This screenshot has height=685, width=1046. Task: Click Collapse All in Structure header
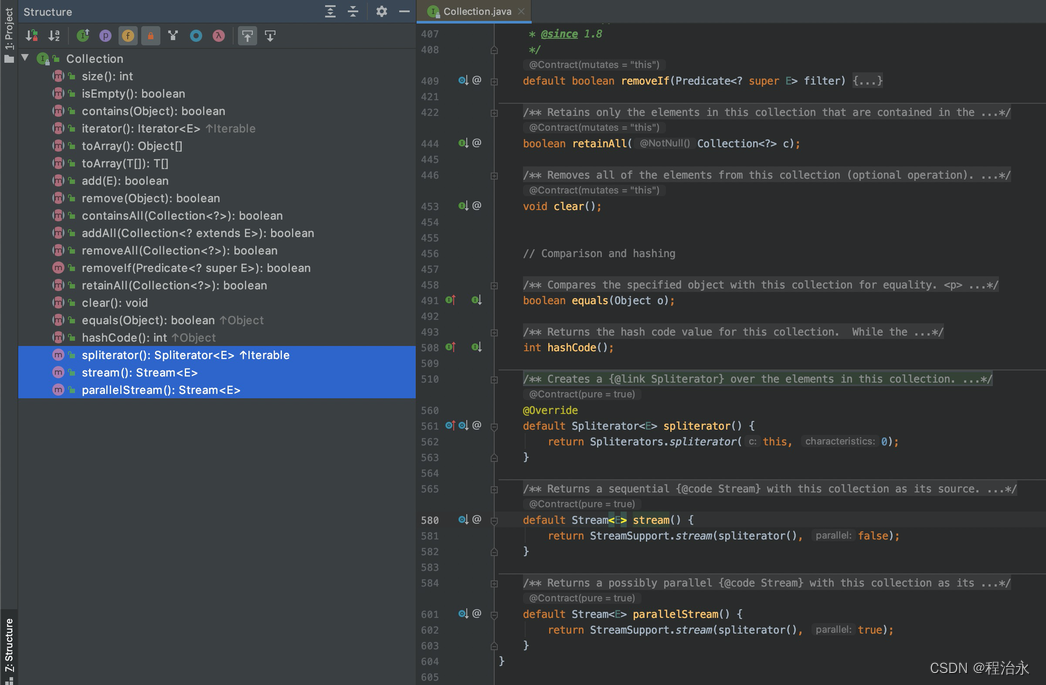tap(353, 11)
